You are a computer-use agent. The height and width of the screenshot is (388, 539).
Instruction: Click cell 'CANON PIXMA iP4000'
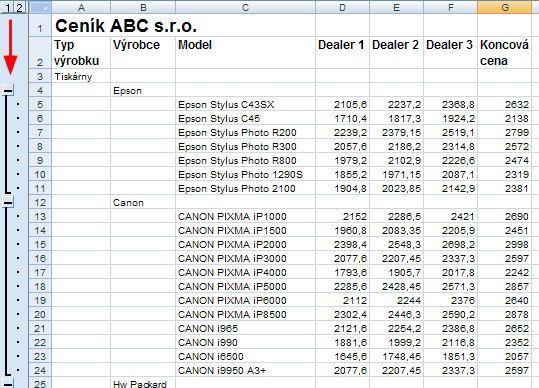click(x=245, y=273)
